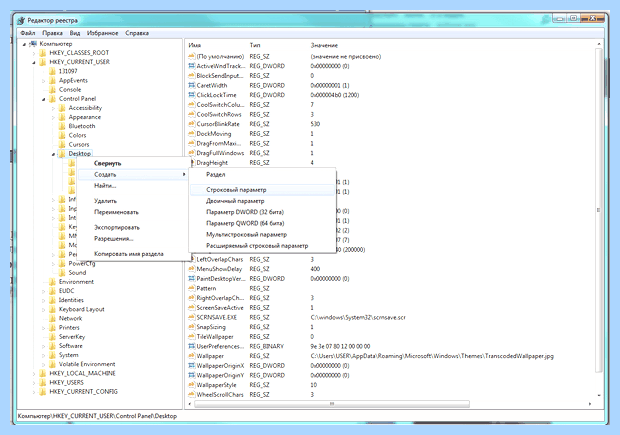Open the Файл menu
620x435 pixels.
point(28,33)
